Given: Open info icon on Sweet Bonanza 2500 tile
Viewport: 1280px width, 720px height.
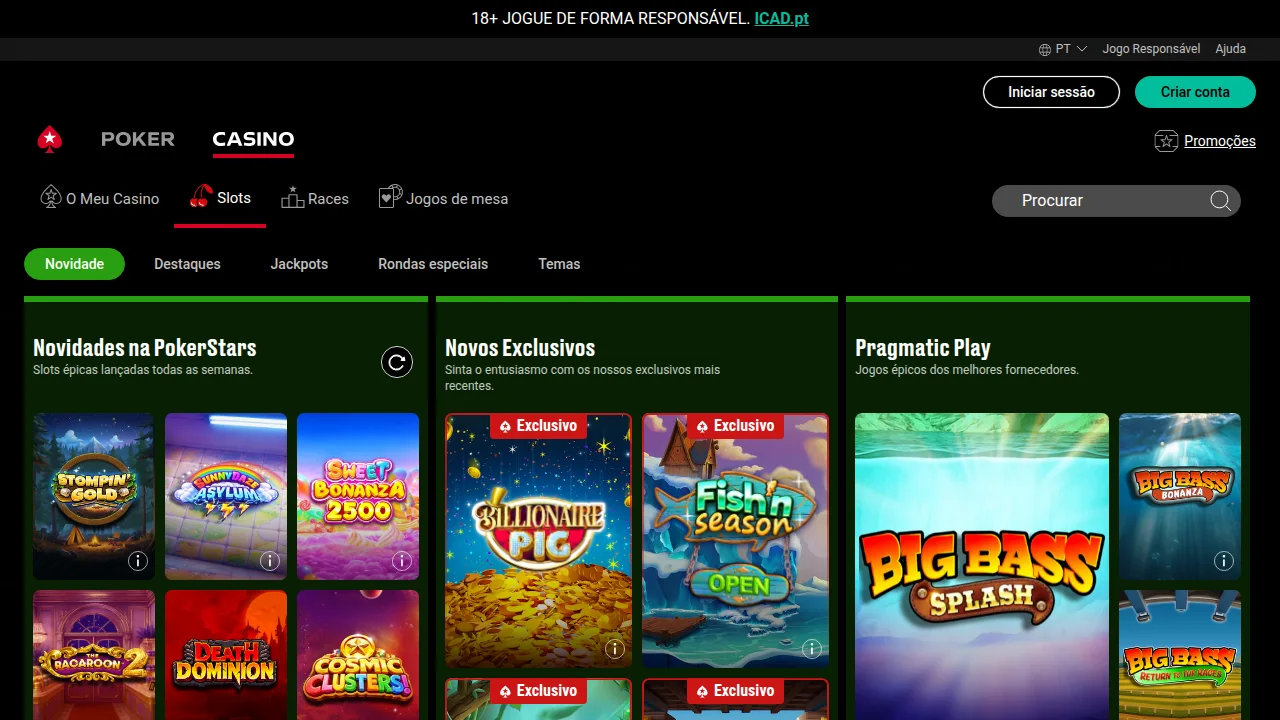Looking at the screenshot, I should (x=402, y=561).
